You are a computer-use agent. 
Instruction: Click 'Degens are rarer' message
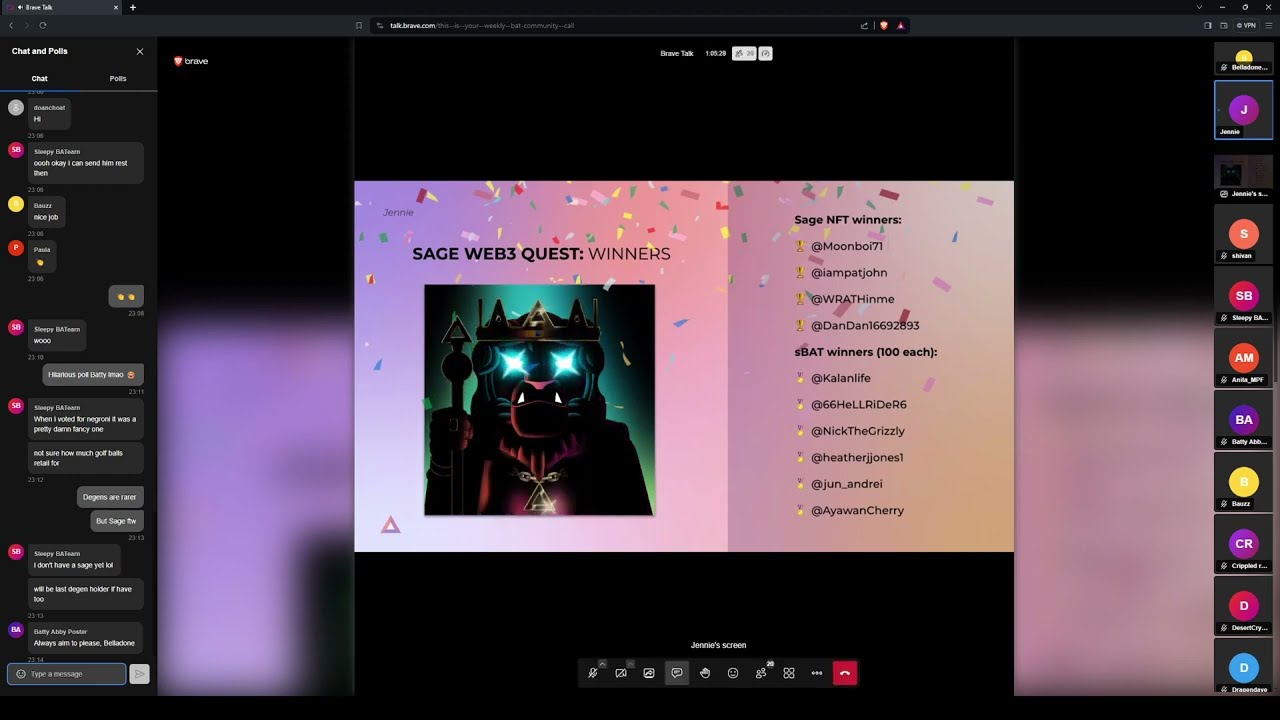click(x=110, y=497)
